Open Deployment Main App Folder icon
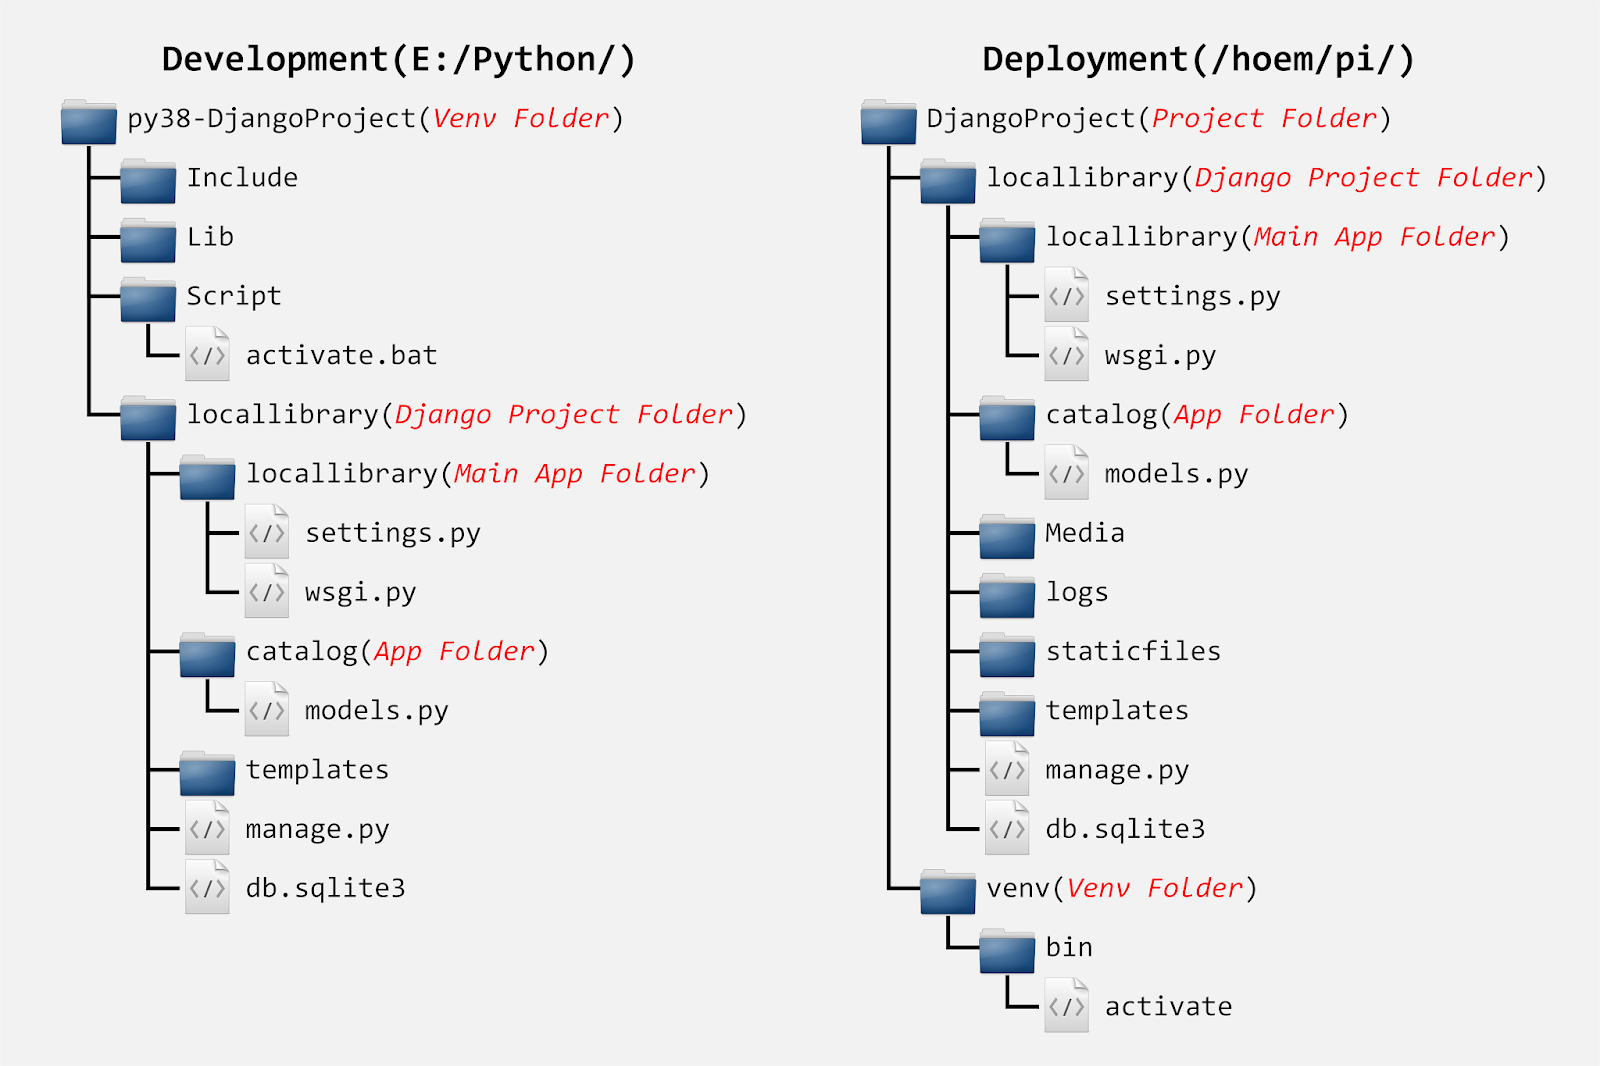 pyautogui.click(x=1007, y=240)
